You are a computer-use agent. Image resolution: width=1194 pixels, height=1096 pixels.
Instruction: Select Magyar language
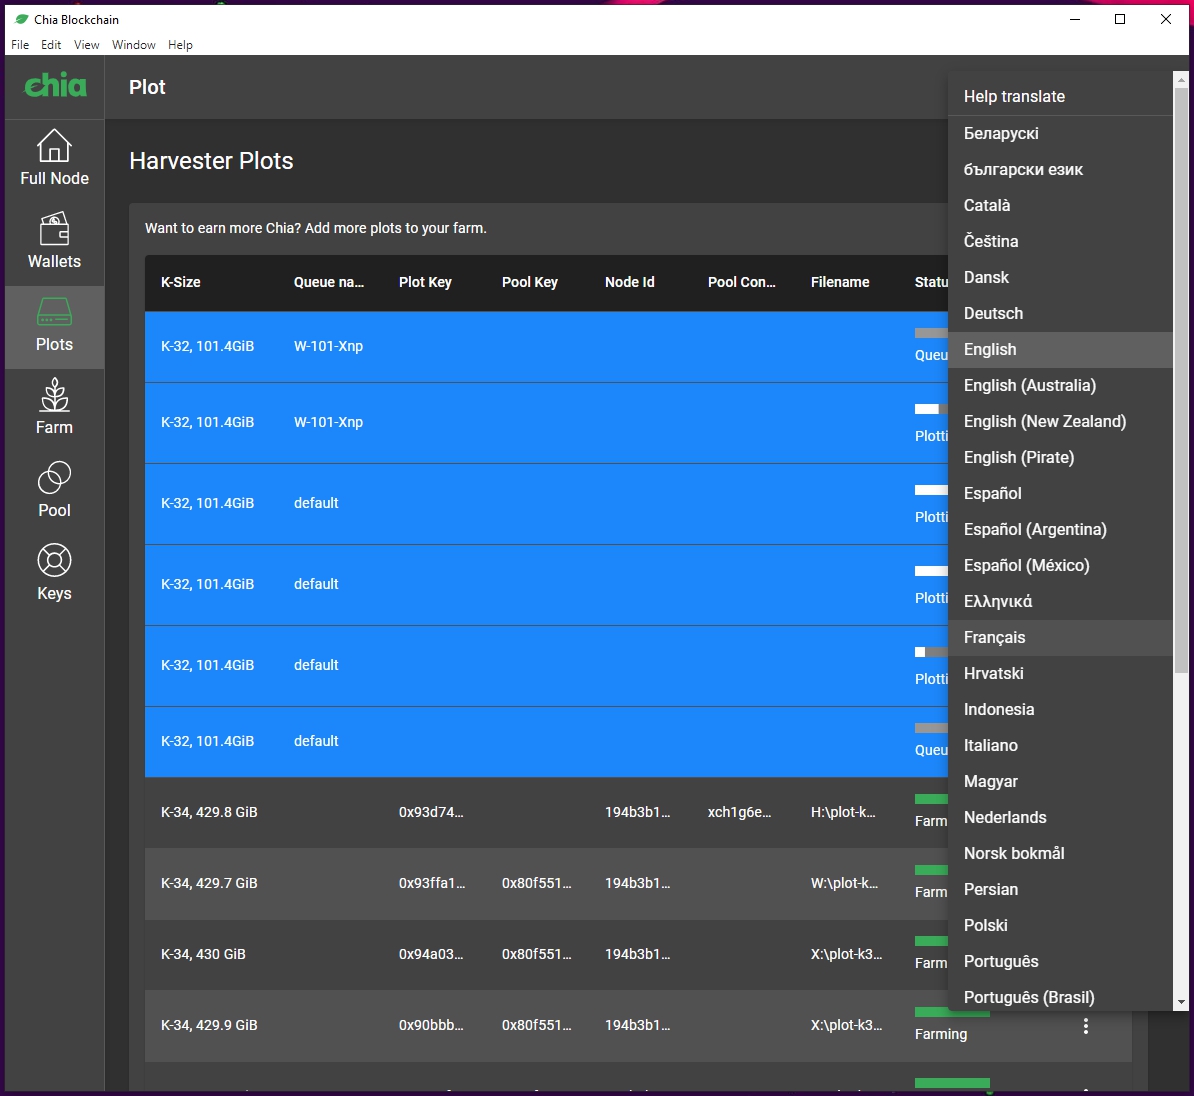click(1060, 781)
